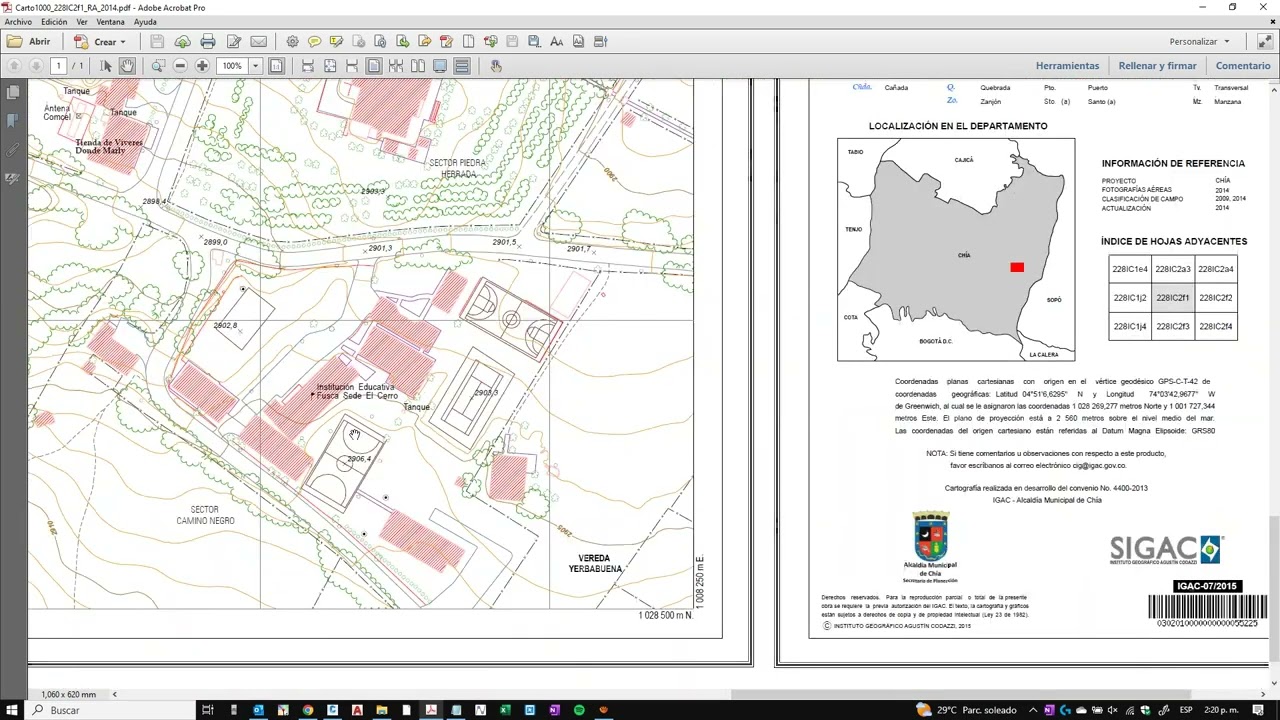The image size is (1280, 720).
Task: Click the 'VEREDA YERBABUENA' map label
Action: tap(595, 564)
